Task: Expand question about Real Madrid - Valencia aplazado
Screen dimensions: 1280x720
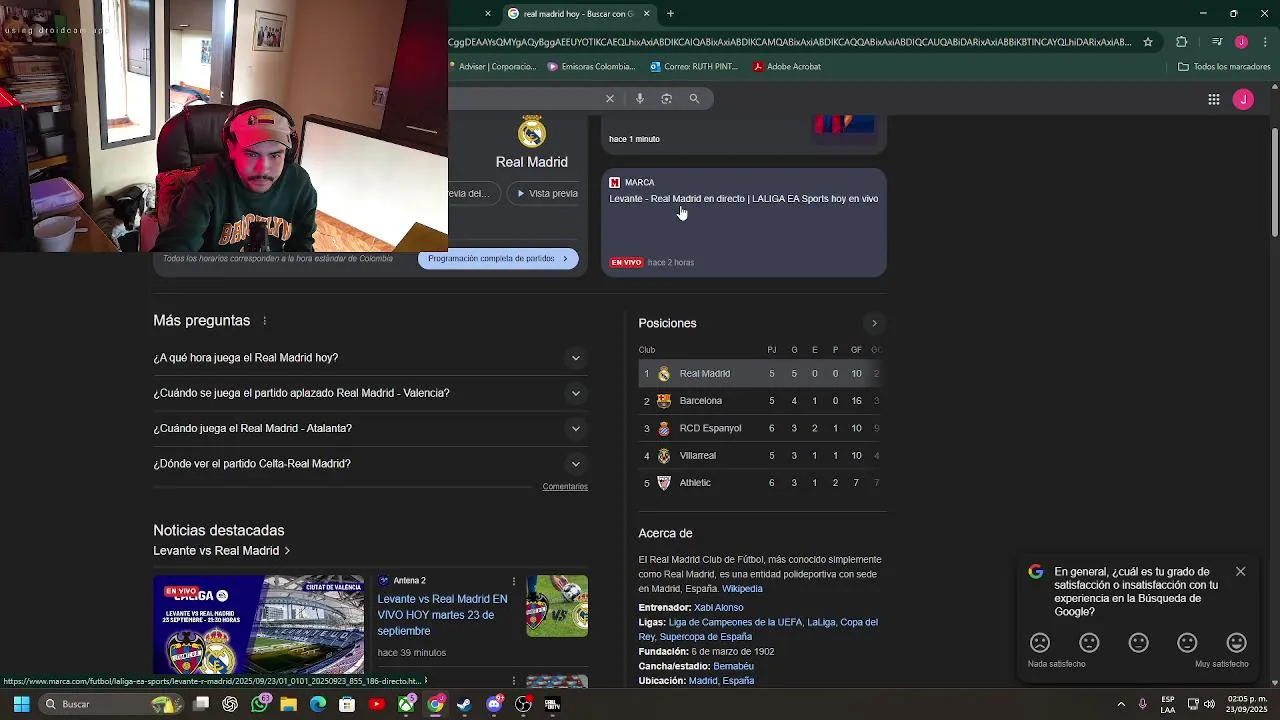Action: pos(370,393)
